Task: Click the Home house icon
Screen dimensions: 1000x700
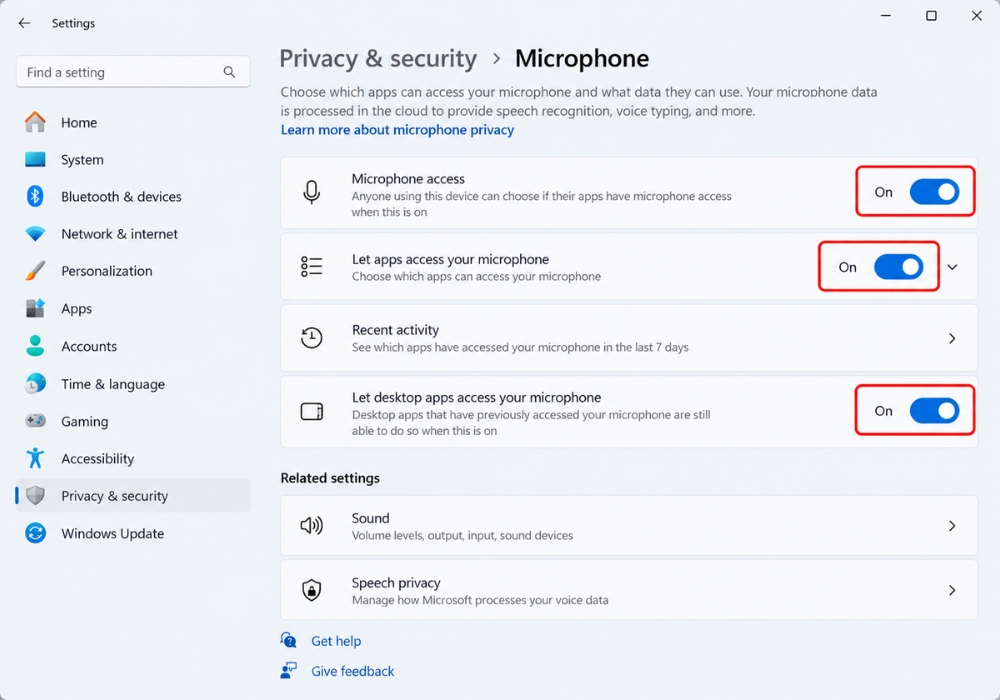Action: coord(35,122)
